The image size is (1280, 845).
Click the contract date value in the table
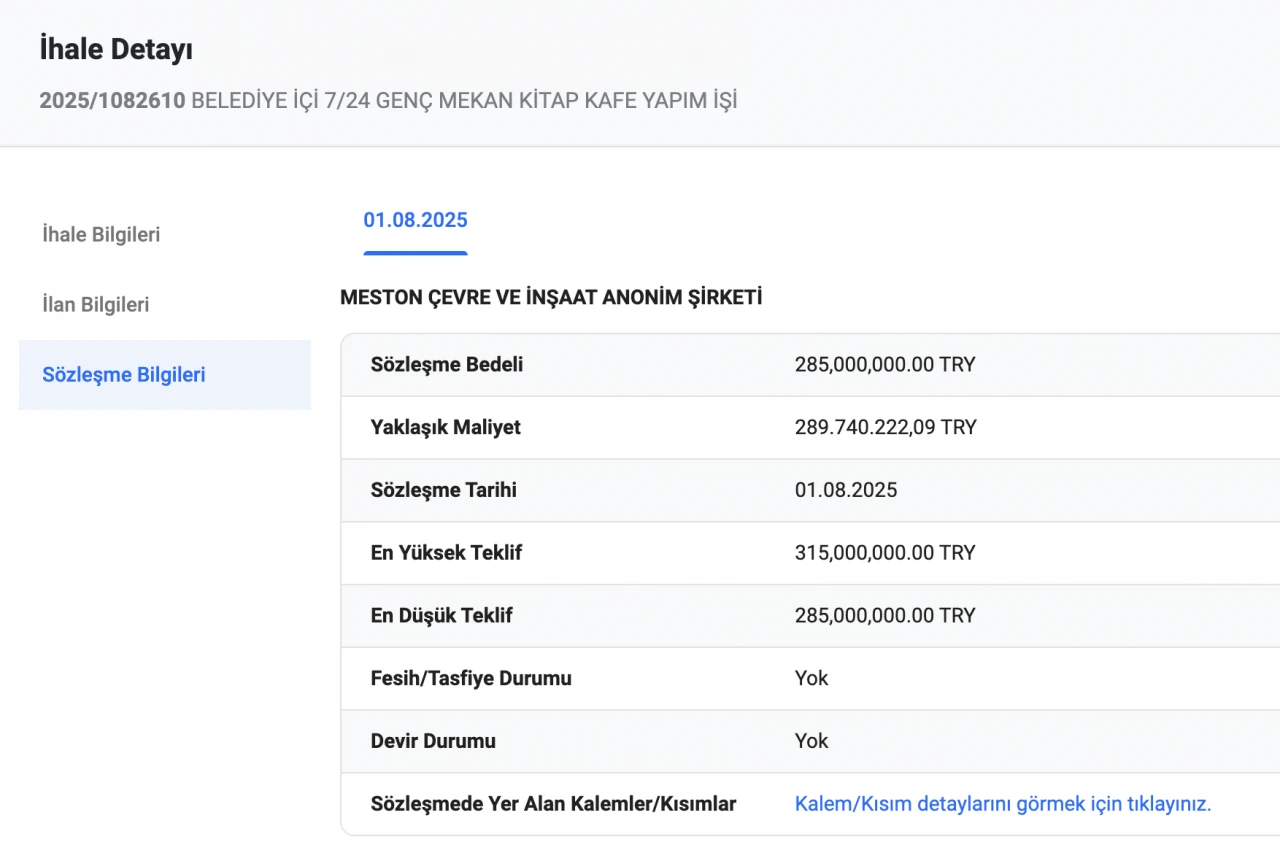coord(845,491)
